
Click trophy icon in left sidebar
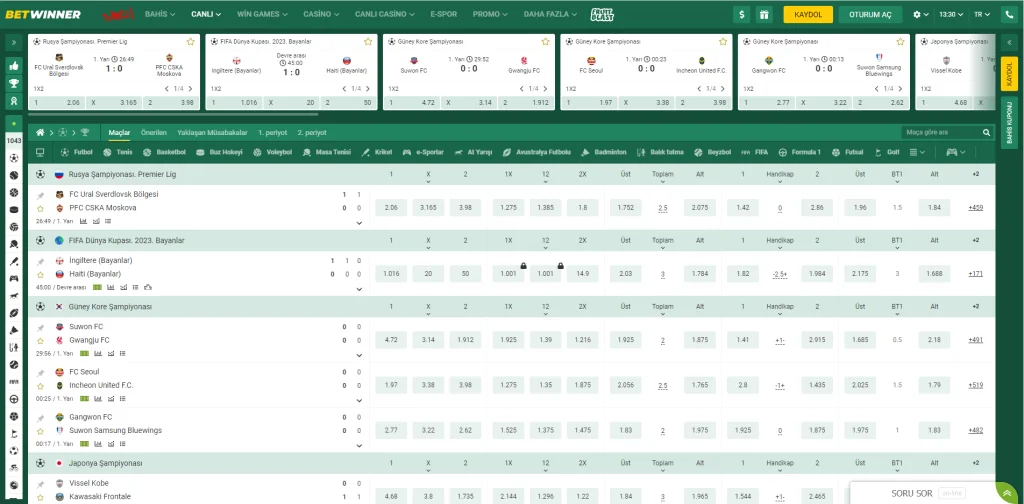[x=14, y=84]
